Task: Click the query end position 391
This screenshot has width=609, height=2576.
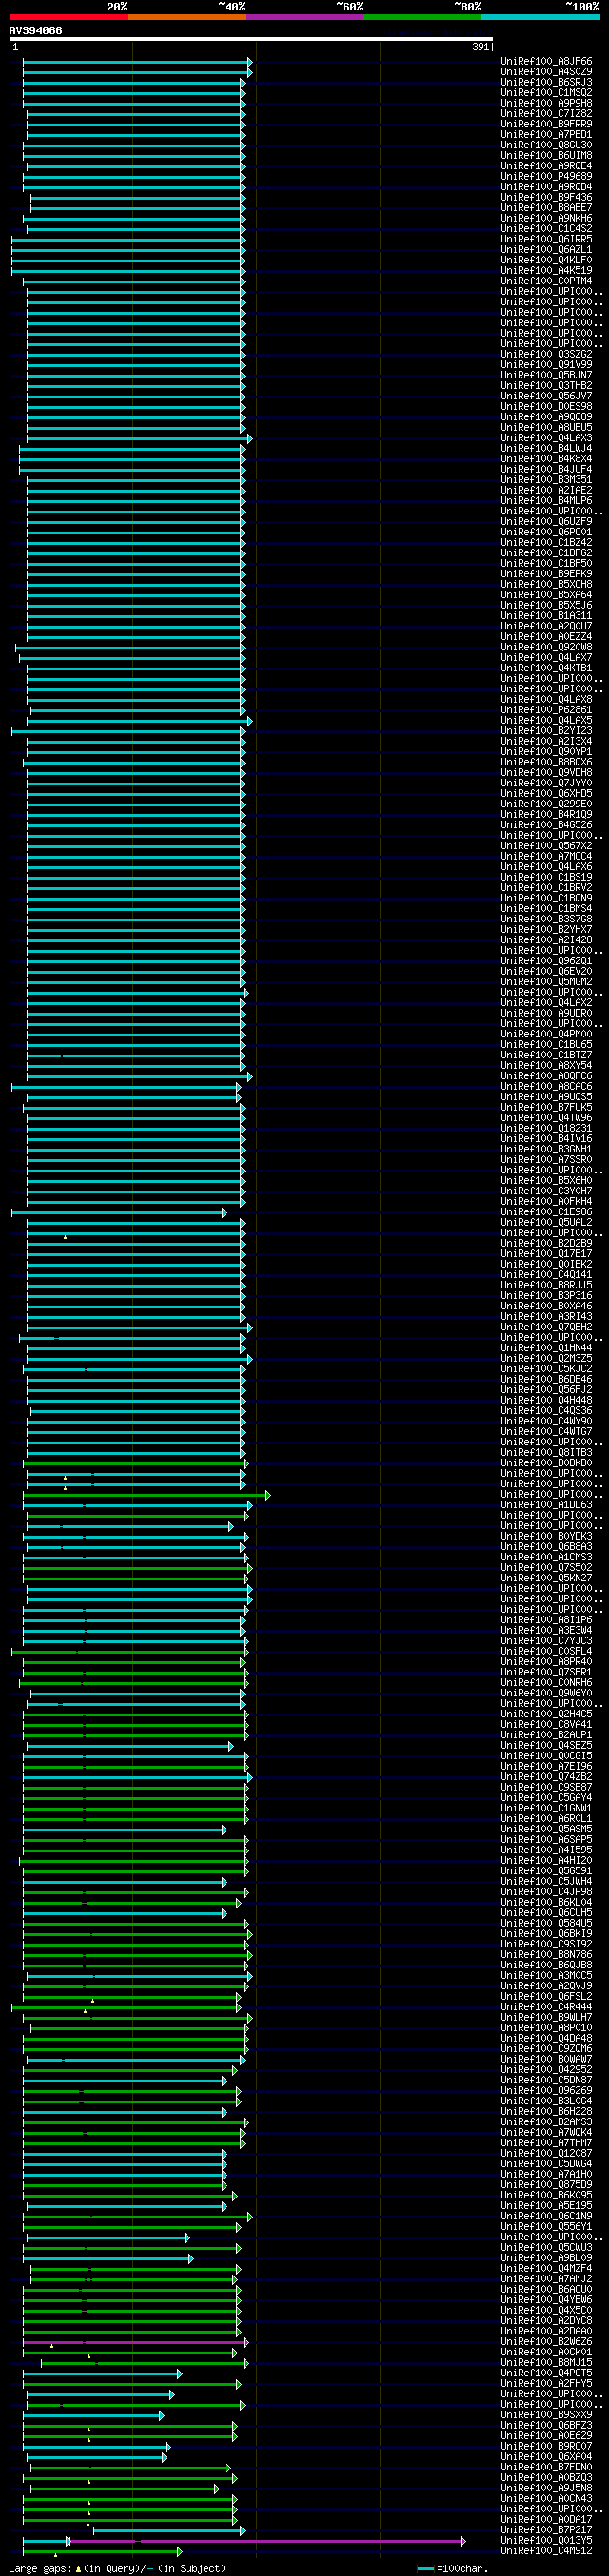Action: [480, 47]
